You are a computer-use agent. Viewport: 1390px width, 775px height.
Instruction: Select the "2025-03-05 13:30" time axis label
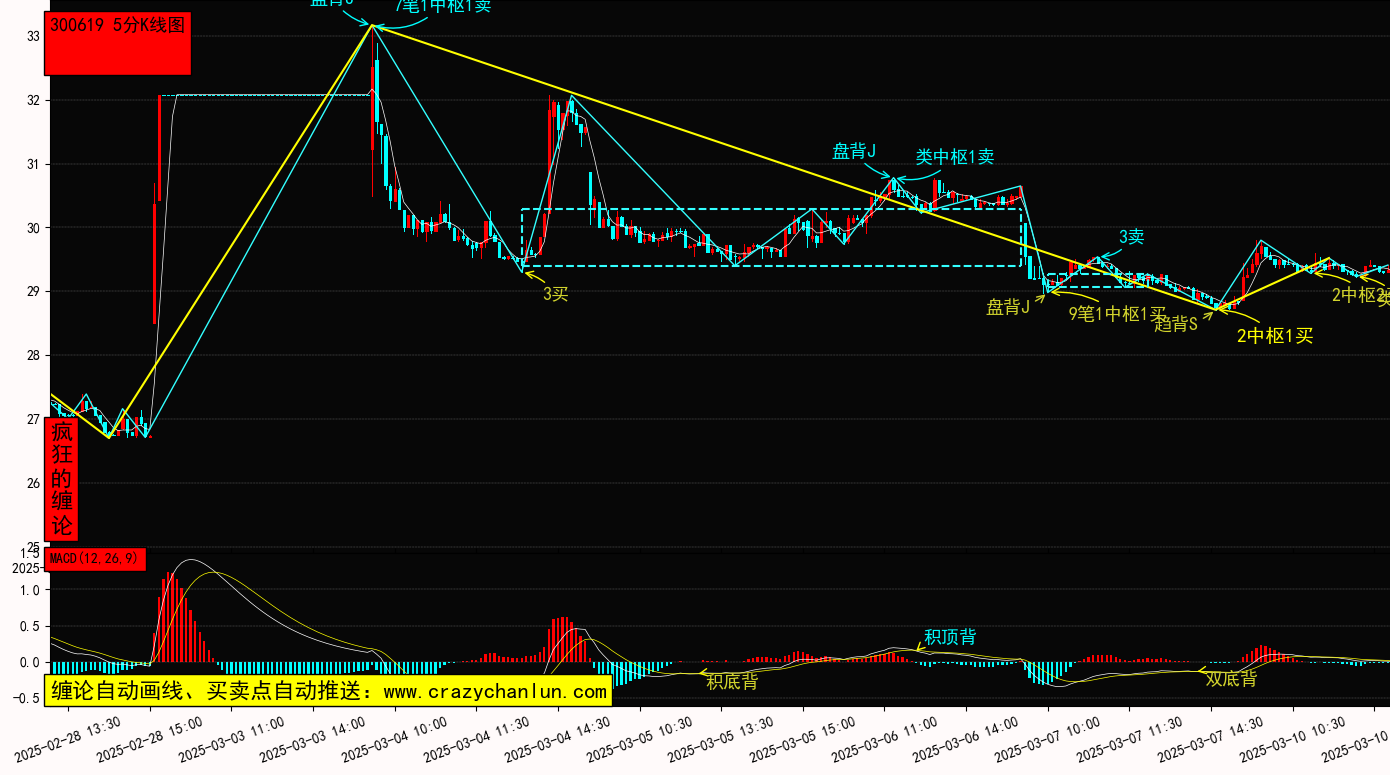click(722, 739)
